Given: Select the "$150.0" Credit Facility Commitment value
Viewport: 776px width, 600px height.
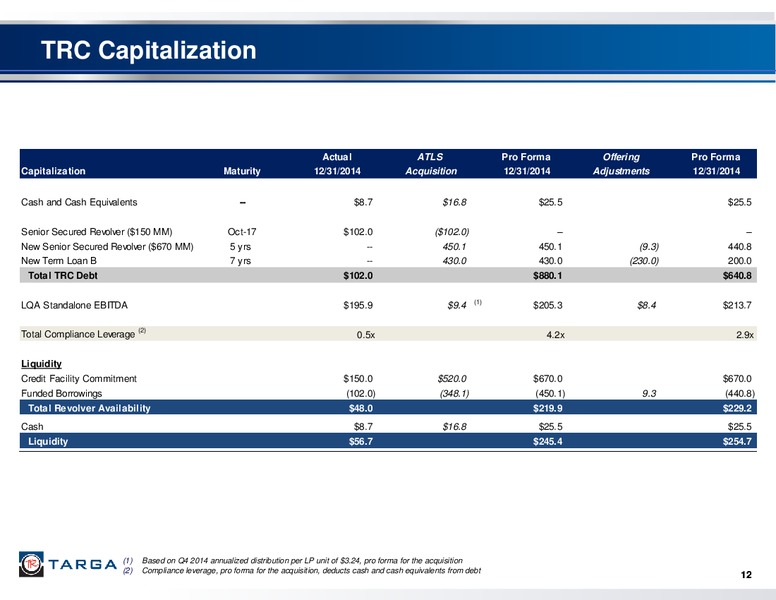Looking at the screenshot, I should point(358,379).
